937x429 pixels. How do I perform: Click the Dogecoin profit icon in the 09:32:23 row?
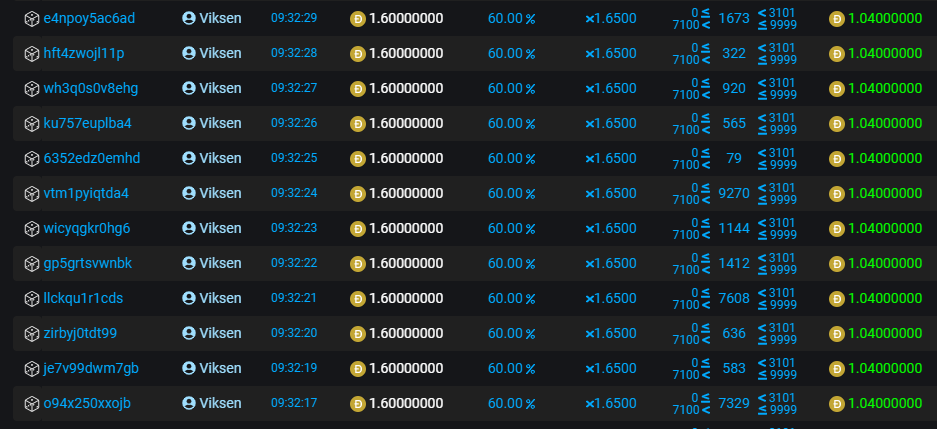click(837, 229)
